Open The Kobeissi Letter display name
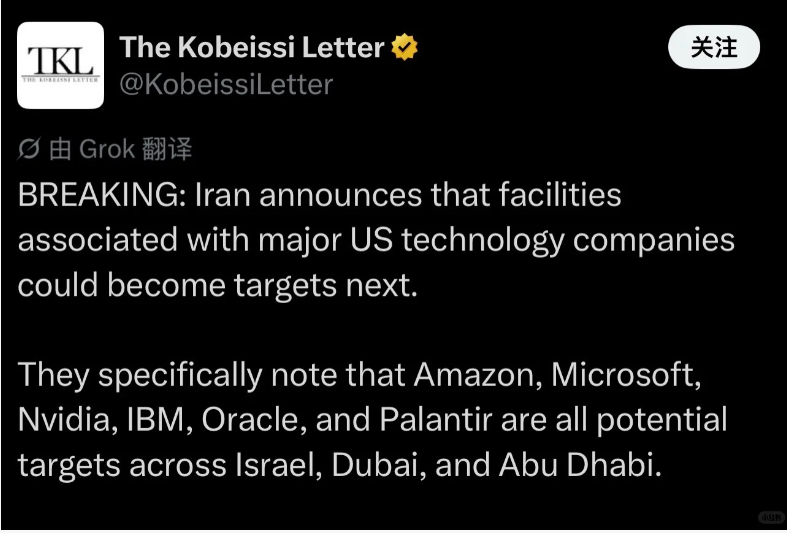This screenshot has width=787, height=533. tap(252, 48)
